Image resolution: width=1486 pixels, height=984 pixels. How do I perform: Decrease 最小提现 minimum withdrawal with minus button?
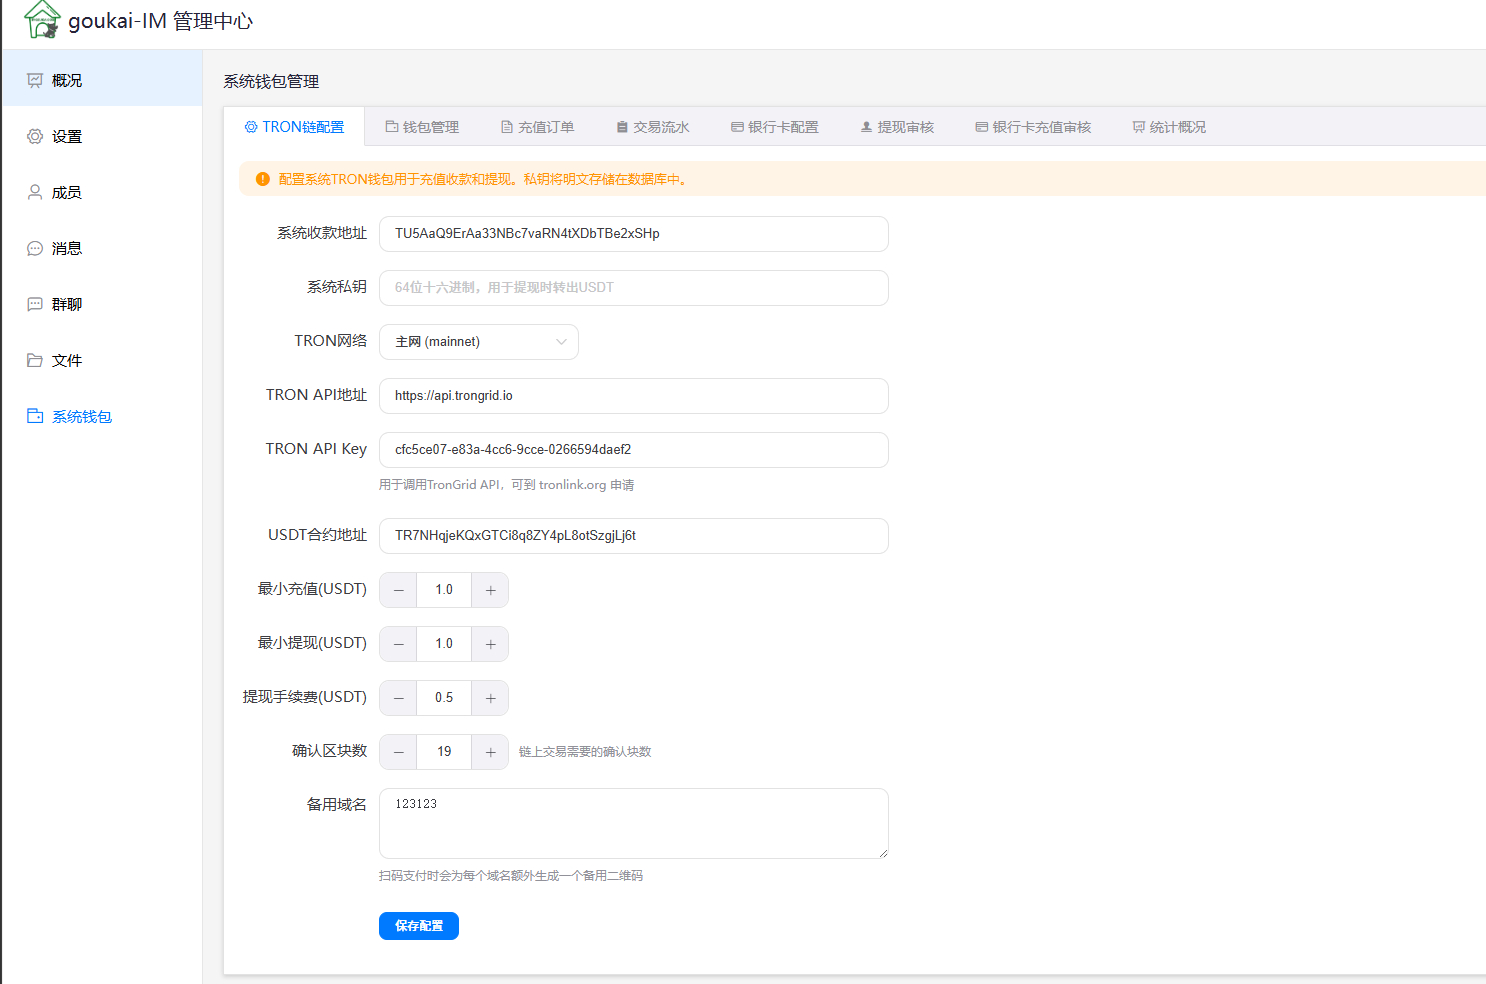point(398,644)
